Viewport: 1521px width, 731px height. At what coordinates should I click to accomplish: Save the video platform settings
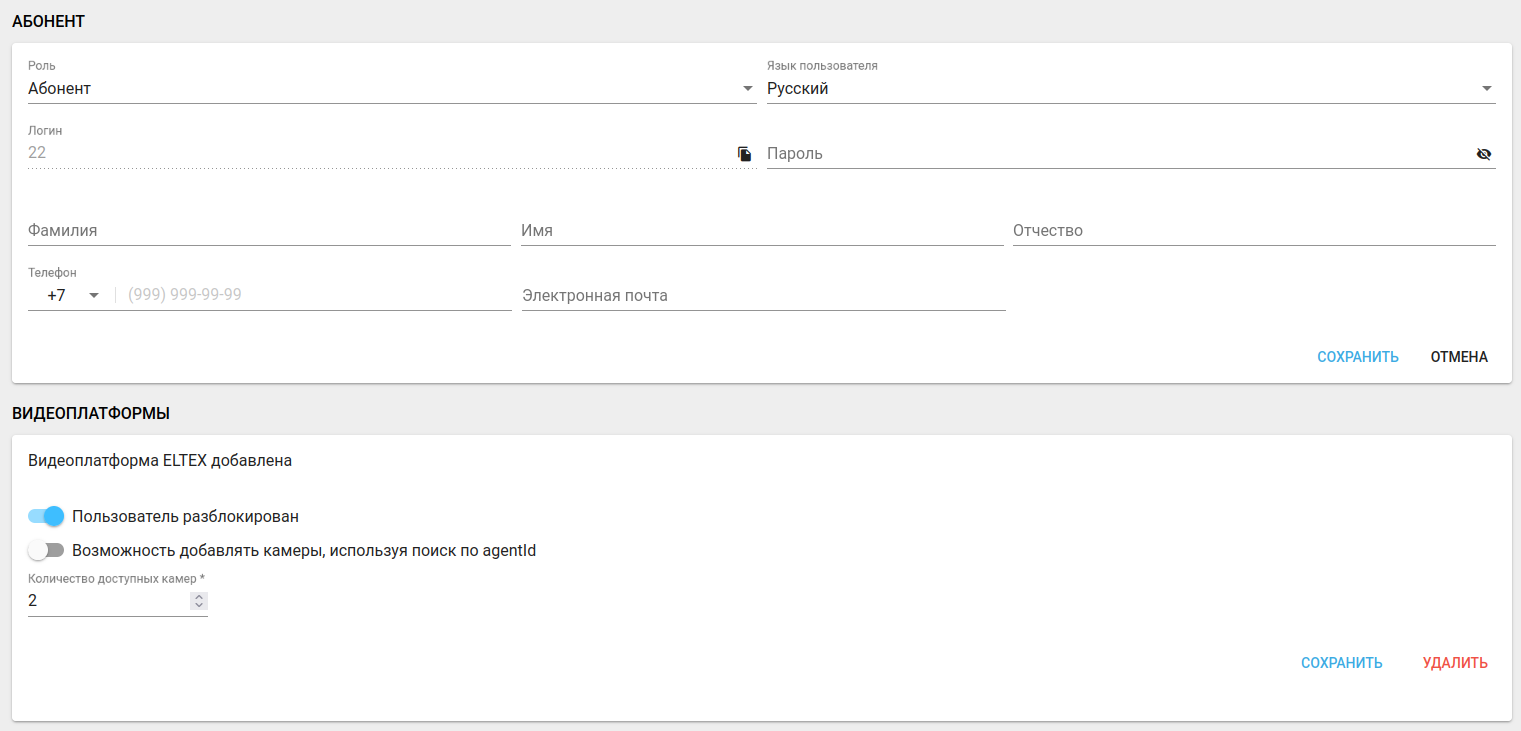click(1341, 663)
